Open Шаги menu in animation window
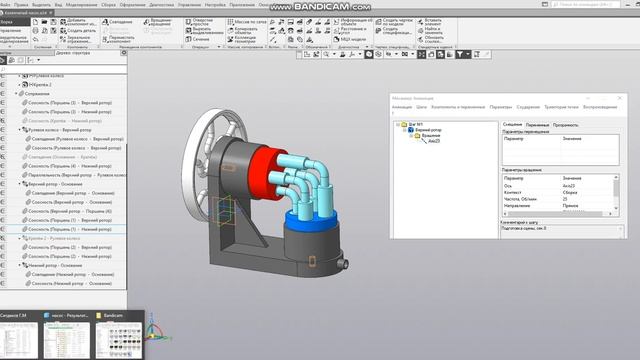The width and height of the screenshot is (640, 360). 422,107
